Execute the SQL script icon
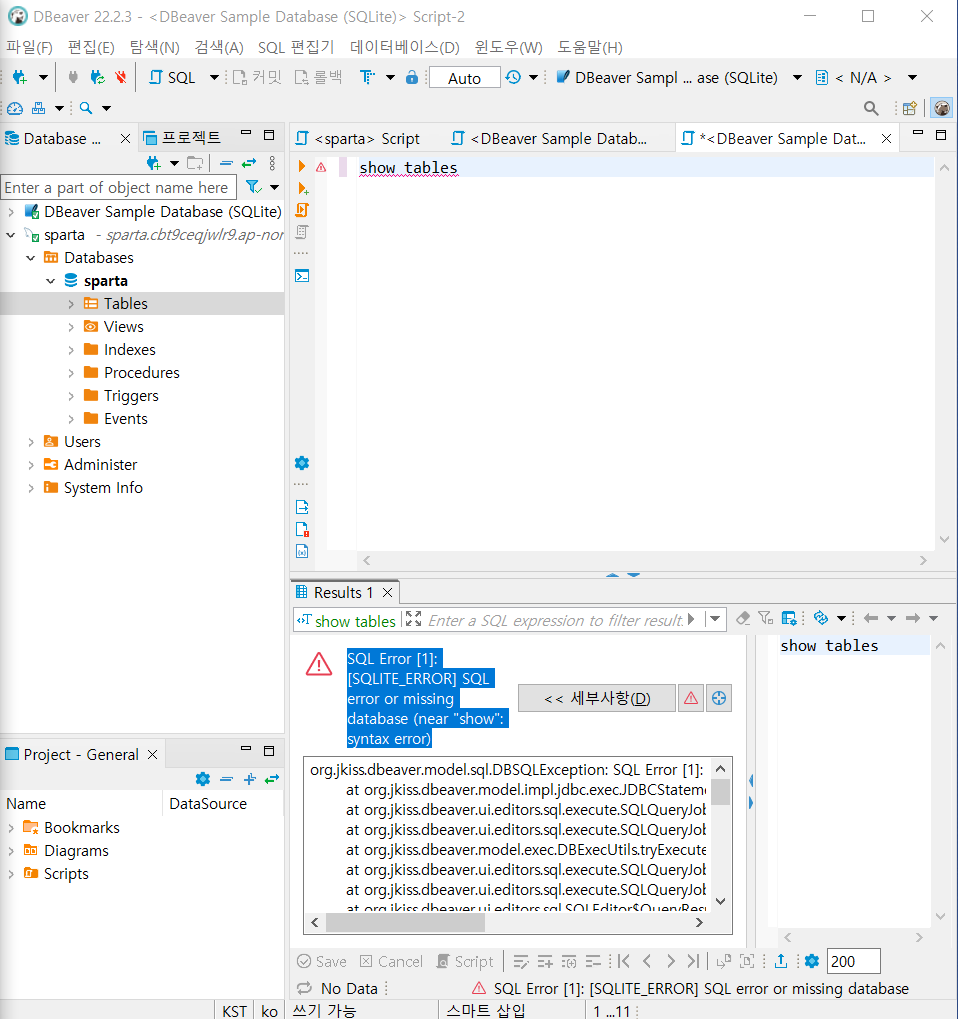Viewport: 958px width, 1019px height. tap(302, 210)
